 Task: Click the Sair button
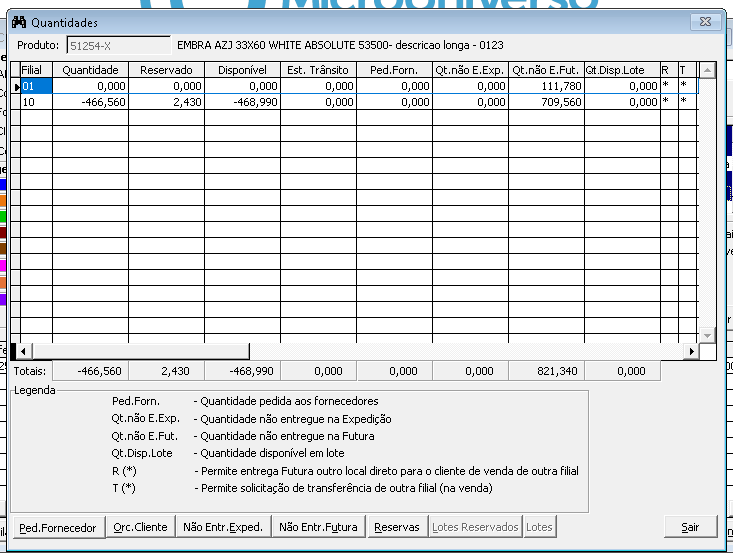(x=690, y=527)
